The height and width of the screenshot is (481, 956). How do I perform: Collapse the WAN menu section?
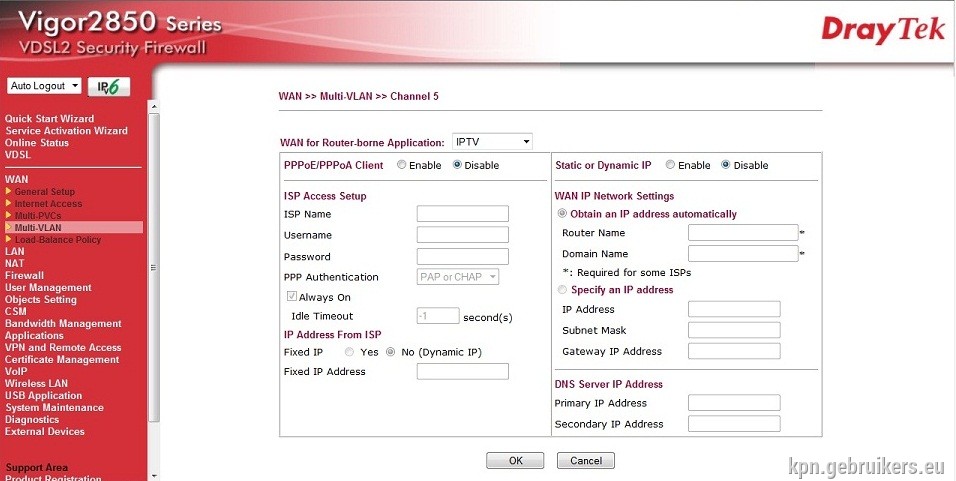pyautogui.click(x=16, y=179)
